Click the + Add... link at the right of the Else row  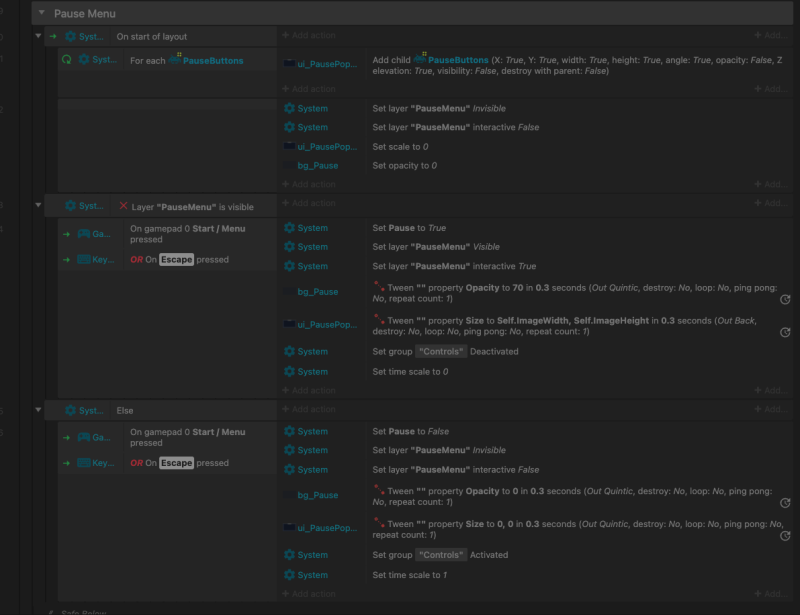pos(771,409)
